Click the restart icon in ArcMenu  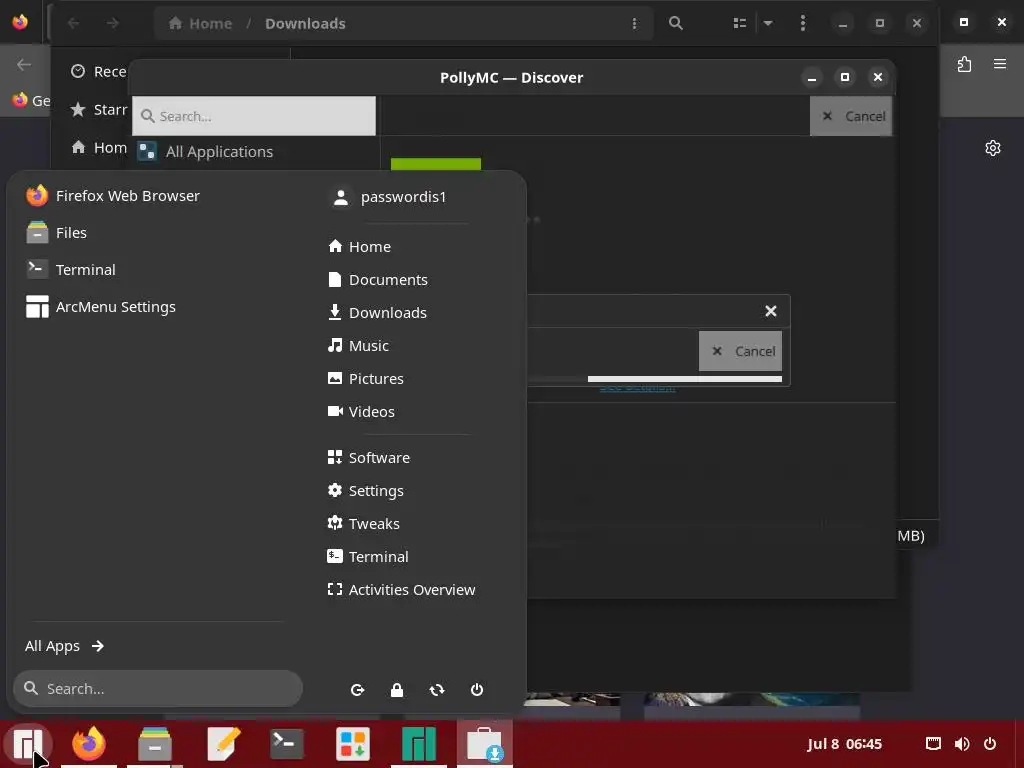(437, 690)
